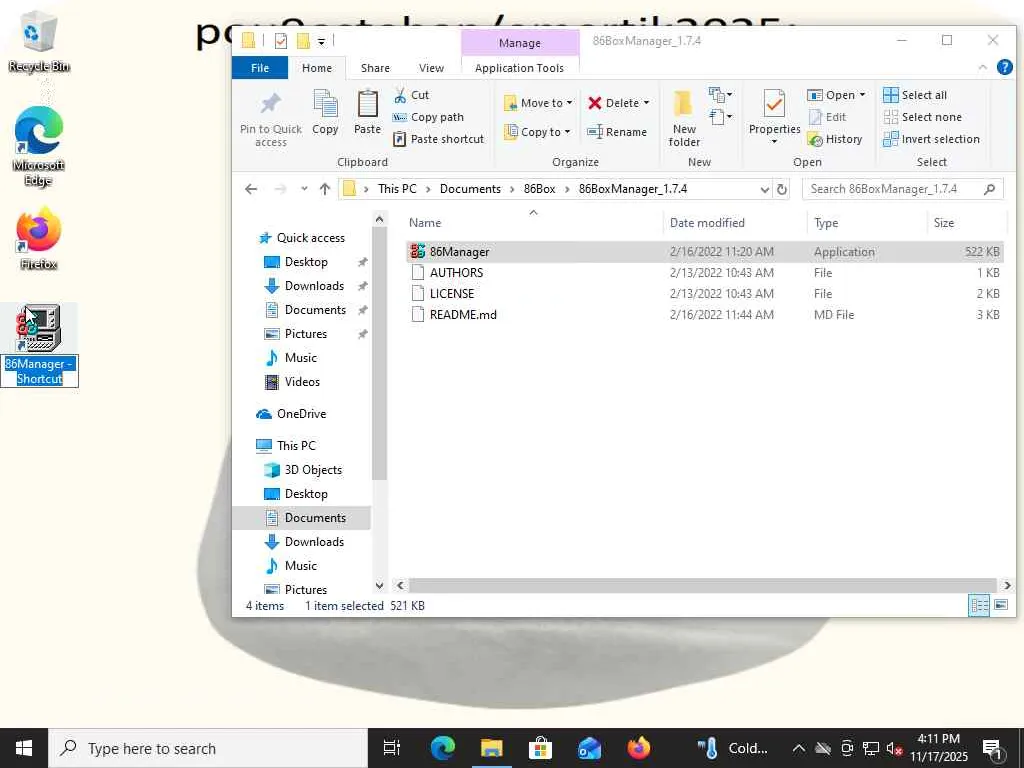The width and height of the screenshot is (1024, 768).
Task: Click the Manage contextual tab
Action: coord(520,43)
